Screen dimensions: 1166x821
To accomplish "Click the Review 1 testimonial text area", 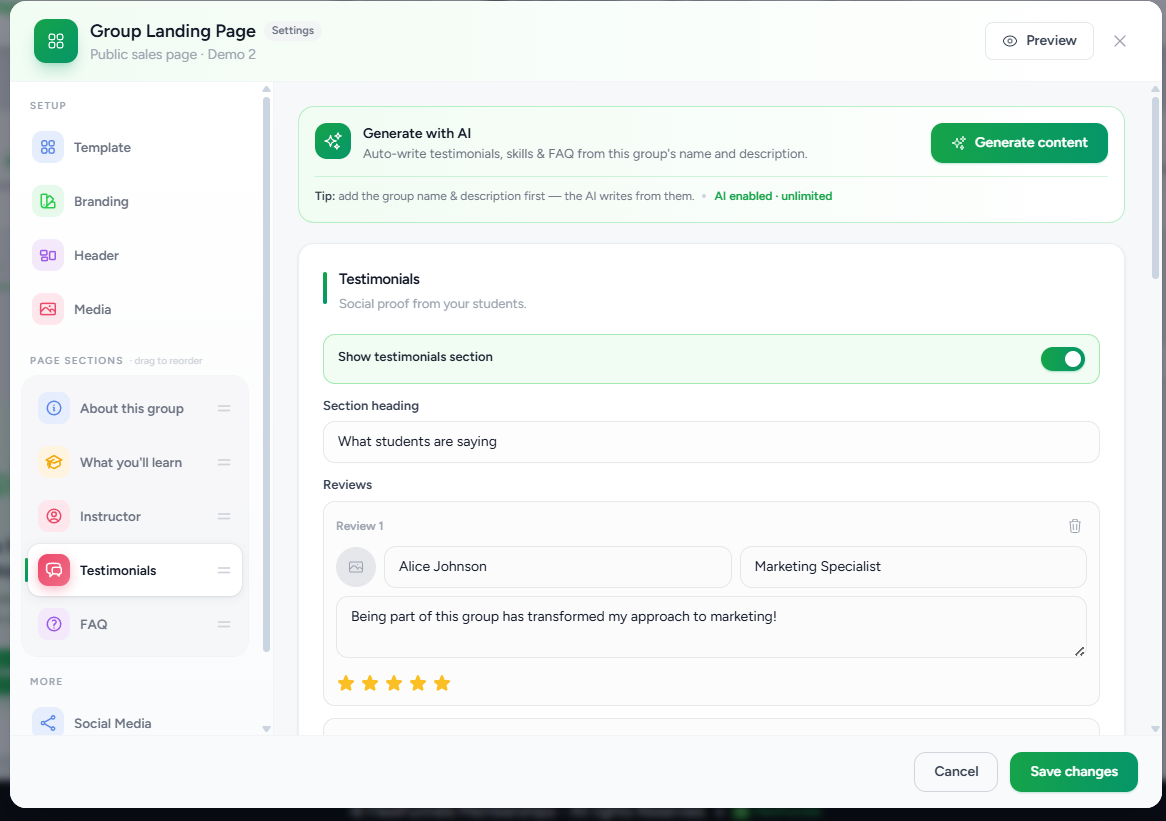I will [711, 627].
